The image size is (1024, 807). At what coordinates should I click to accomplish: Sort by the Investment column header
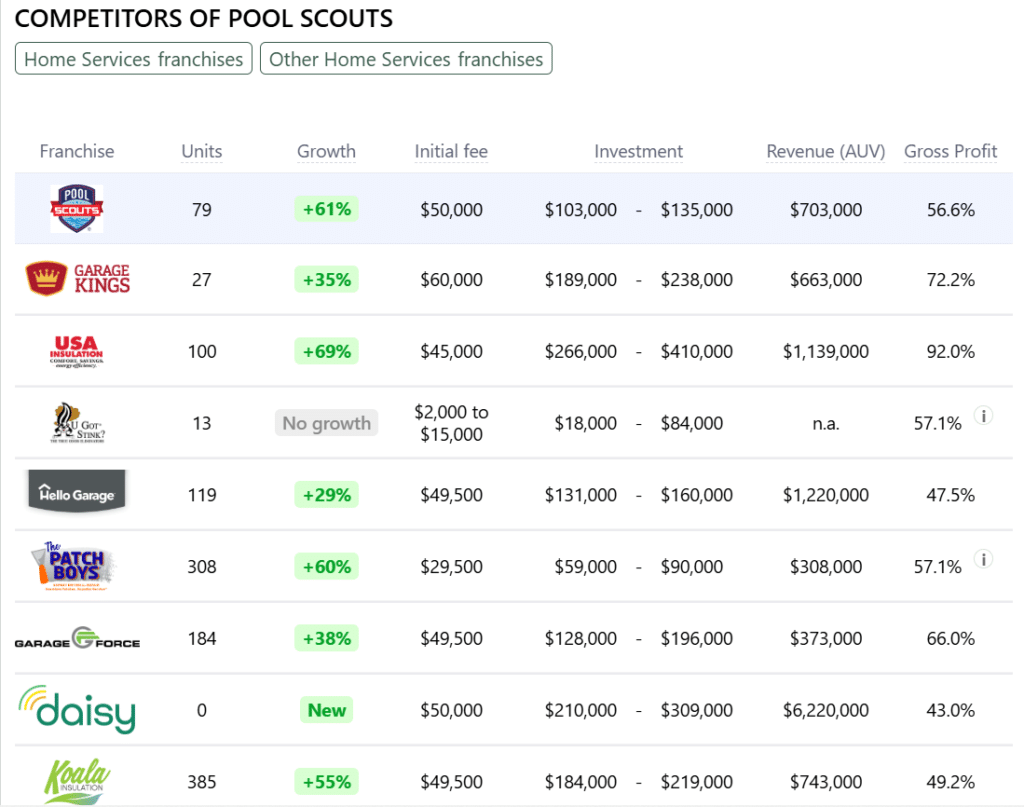[639, 151]
